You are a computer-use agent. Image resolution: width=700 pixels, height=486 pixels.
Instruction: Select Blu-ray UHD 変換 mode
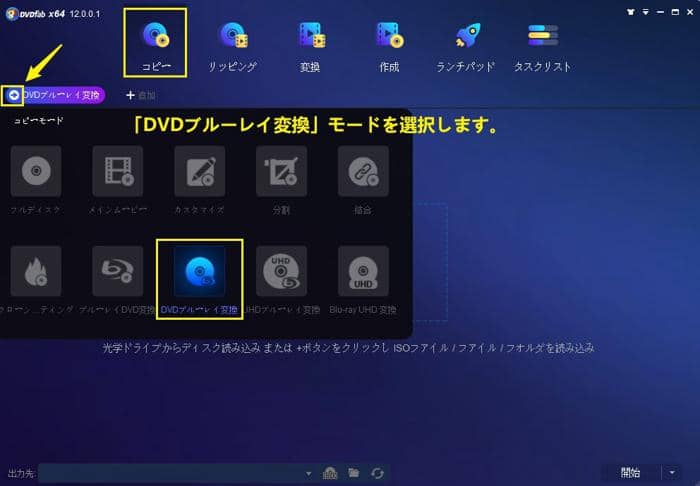tap(363, 271)
